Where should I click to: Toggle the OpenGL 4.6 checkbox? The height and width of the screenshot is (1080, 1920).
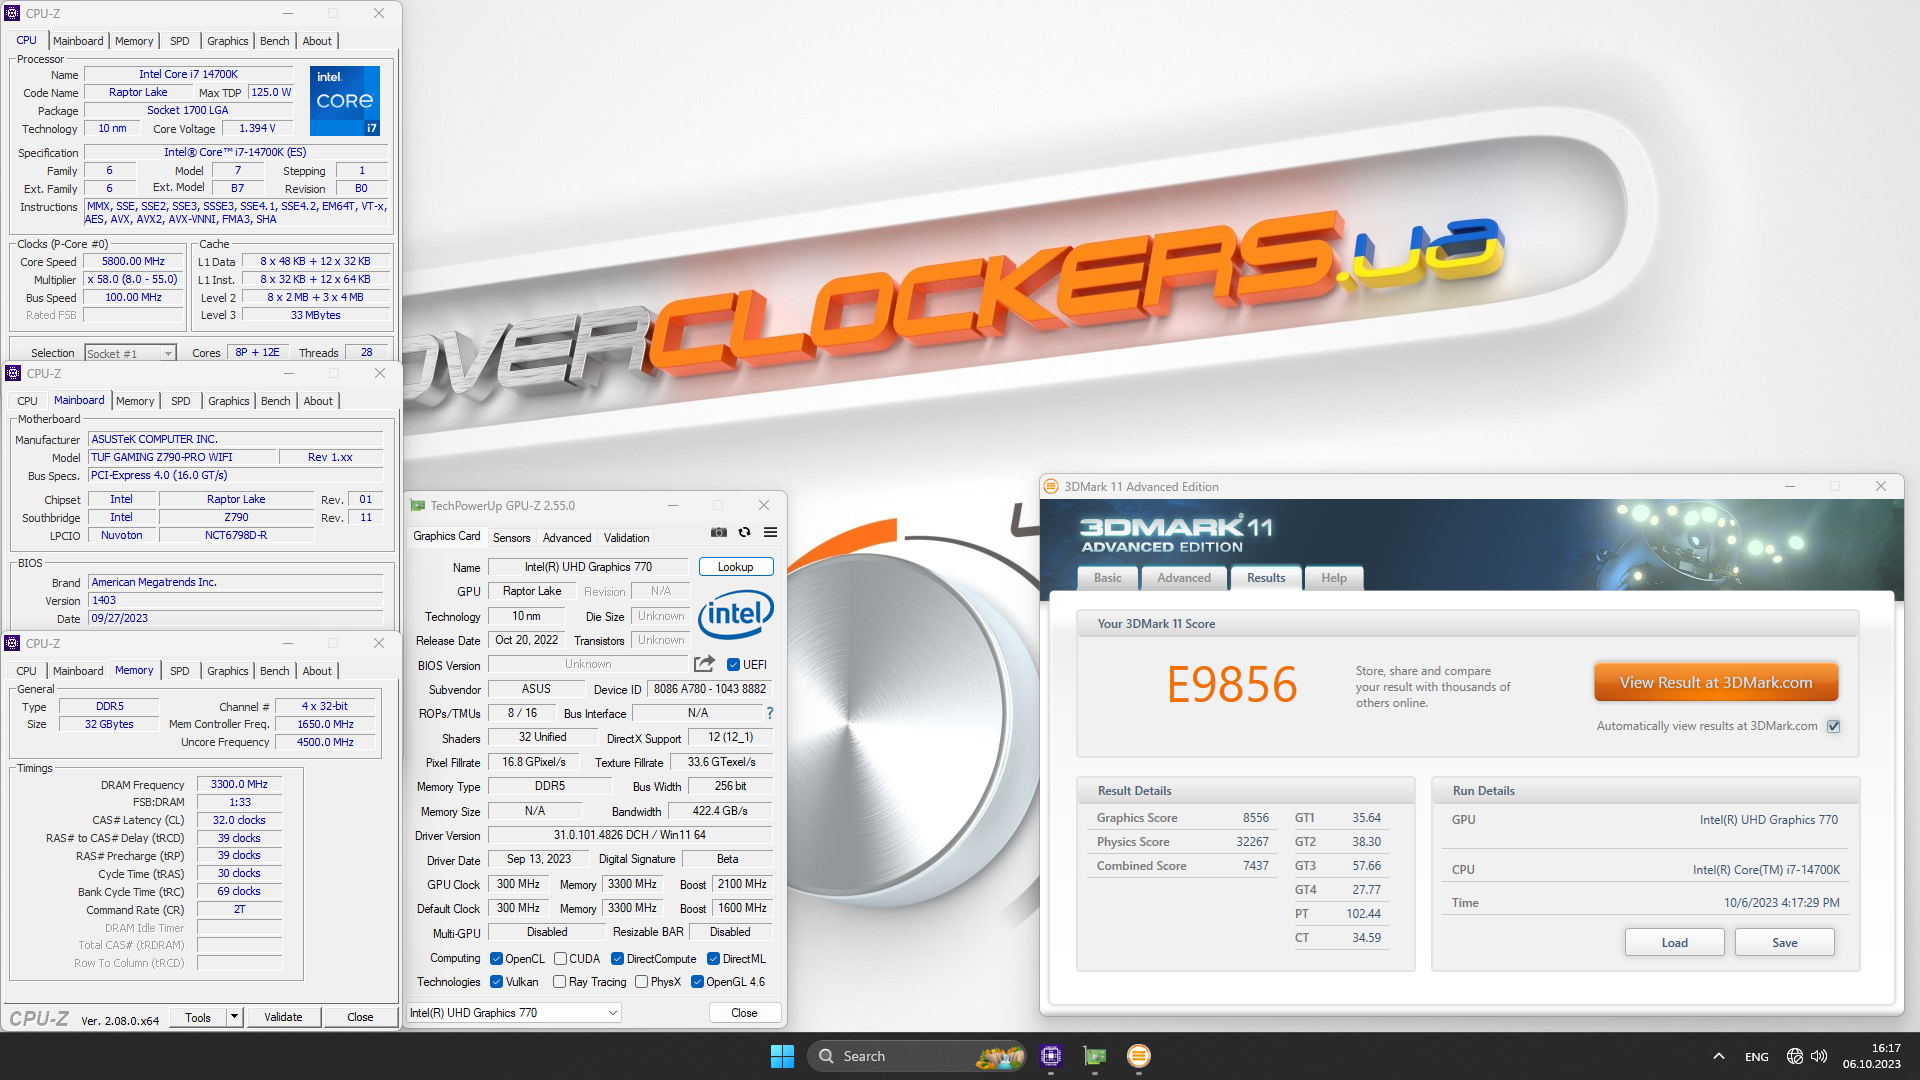697,982
